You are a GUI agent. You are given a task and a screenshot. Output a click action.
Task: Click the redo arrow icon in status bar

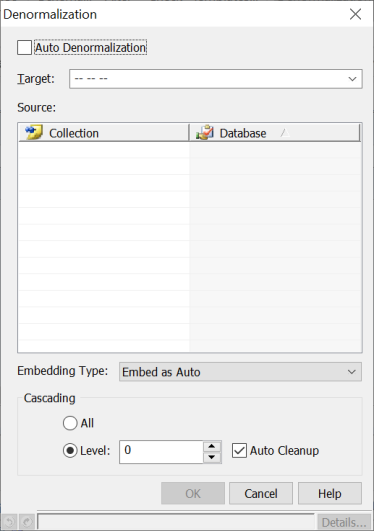coord(27,522)
